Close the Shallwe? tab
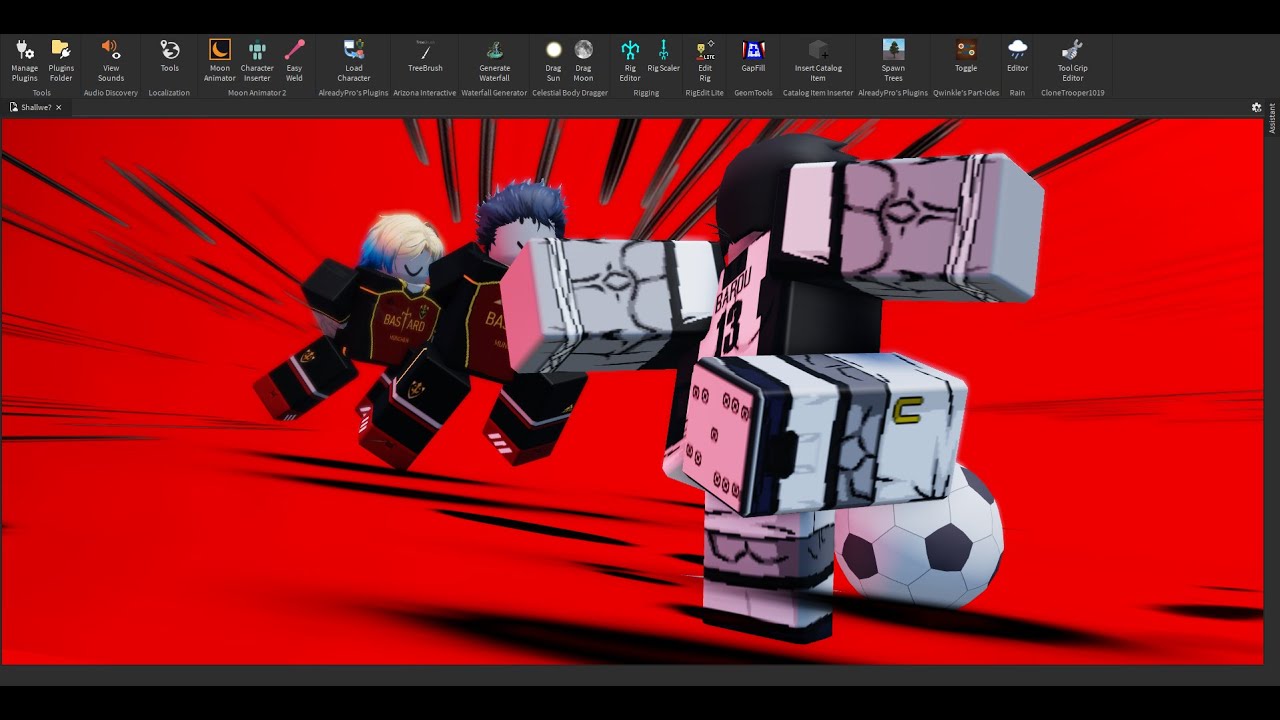This screenshot has width=1280, height=720. pyautogui.click(x=59, y=107)
